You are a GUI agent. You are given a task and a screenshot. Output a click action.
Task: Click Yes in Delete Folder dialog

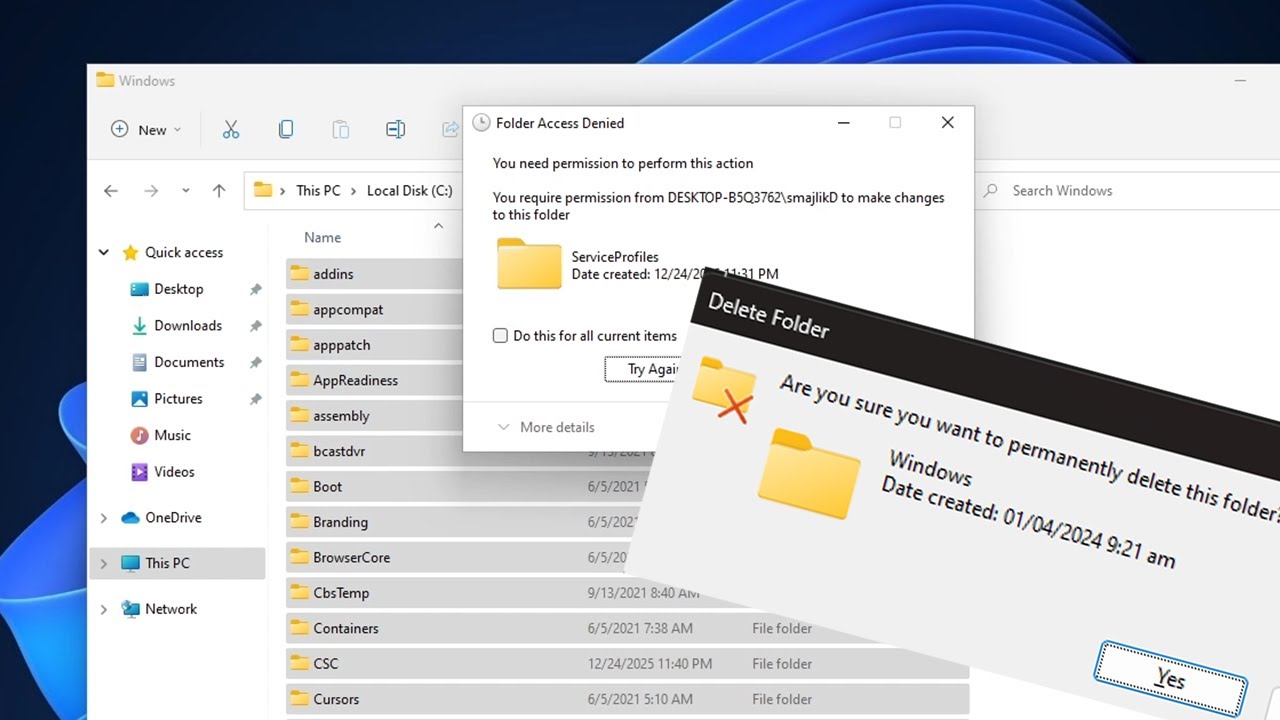click(1170, 677)
